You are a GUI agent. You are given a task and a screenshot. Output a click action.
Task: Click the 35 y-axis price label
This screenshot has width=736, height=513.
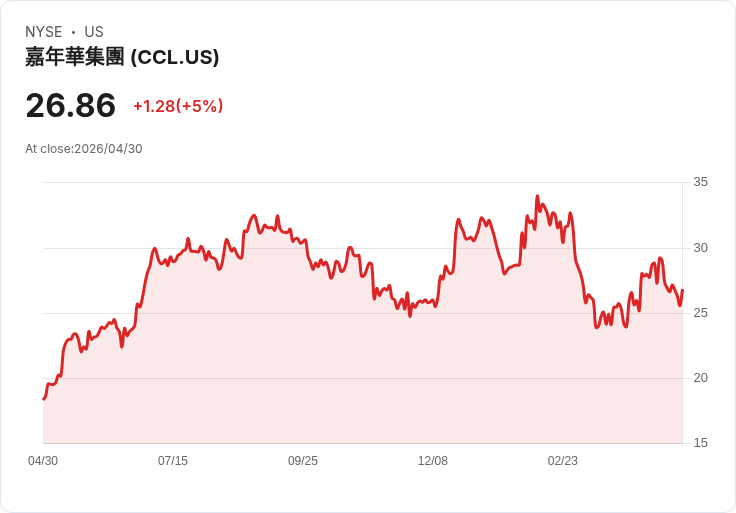700,182
